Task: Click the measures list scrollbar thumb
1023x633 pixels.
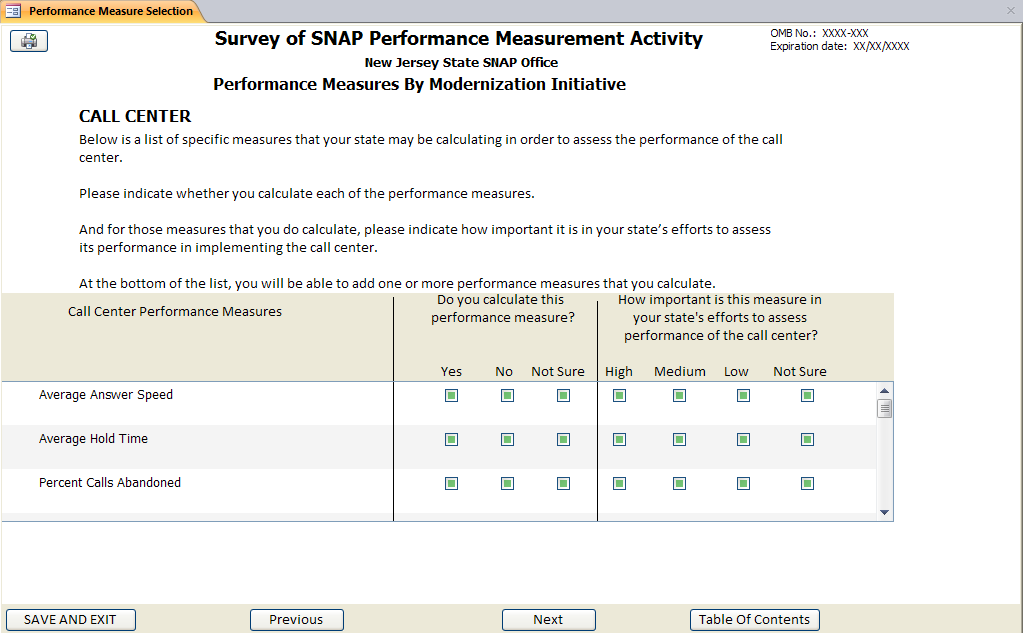Action: 884,408
